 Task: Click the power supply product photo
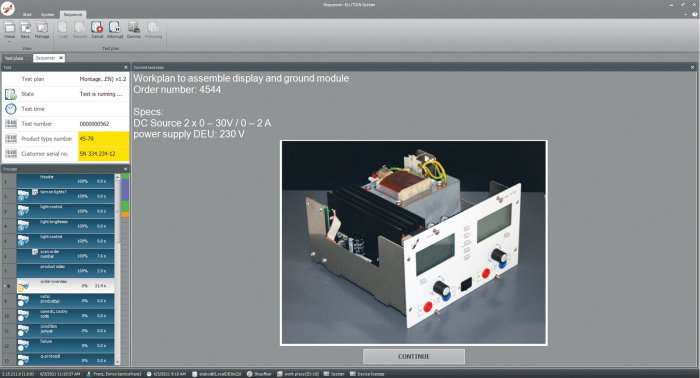413,243
